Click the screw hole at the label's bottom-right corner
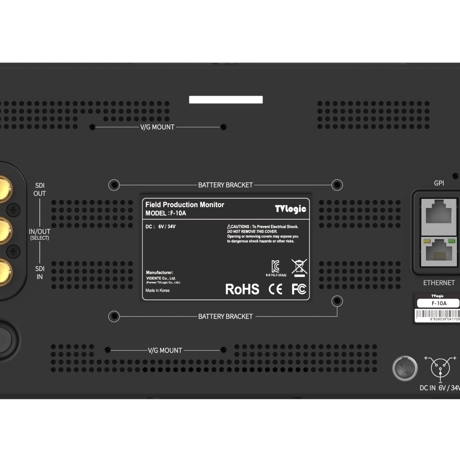The image size is (460, 460). point(337,301)
